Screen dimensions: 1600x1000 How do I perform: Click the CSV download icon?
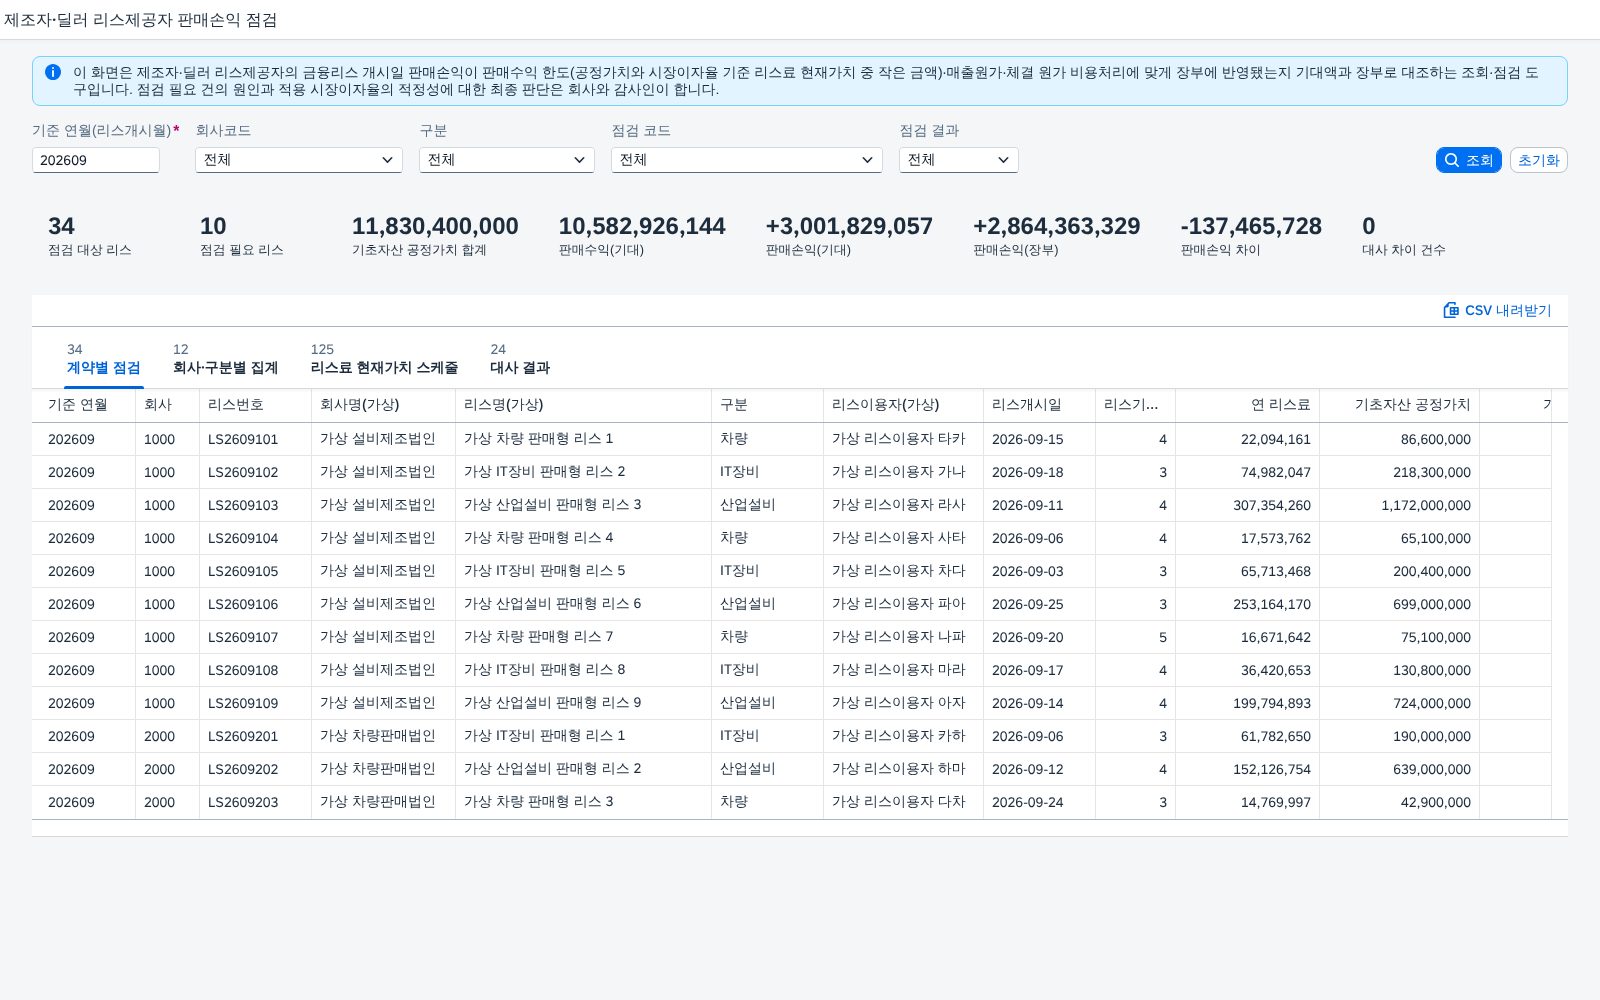pyautogui.click(x=1451, y=310)
